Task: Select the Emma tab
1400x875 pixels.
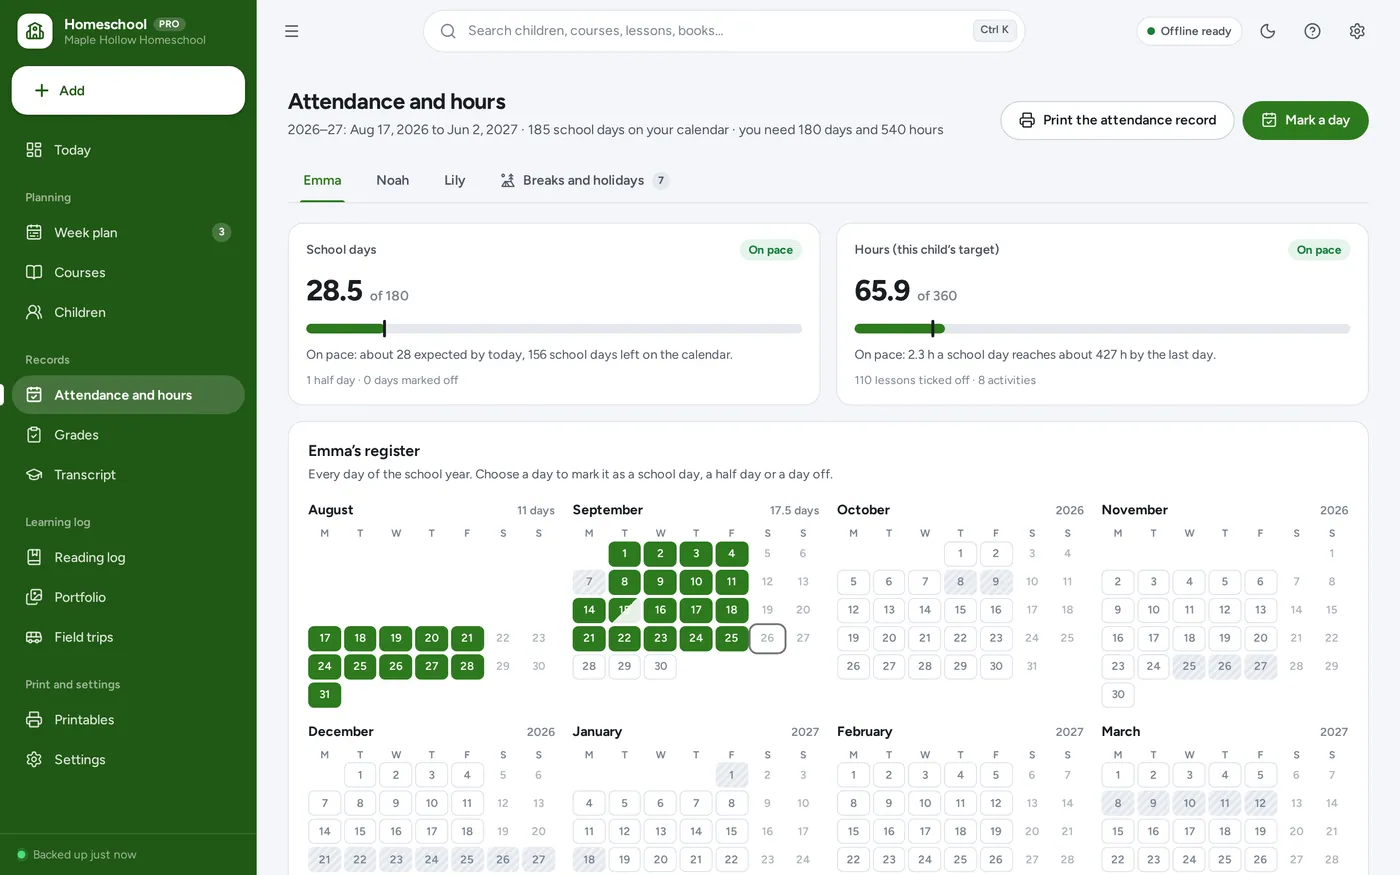Action: coord(322,180)
